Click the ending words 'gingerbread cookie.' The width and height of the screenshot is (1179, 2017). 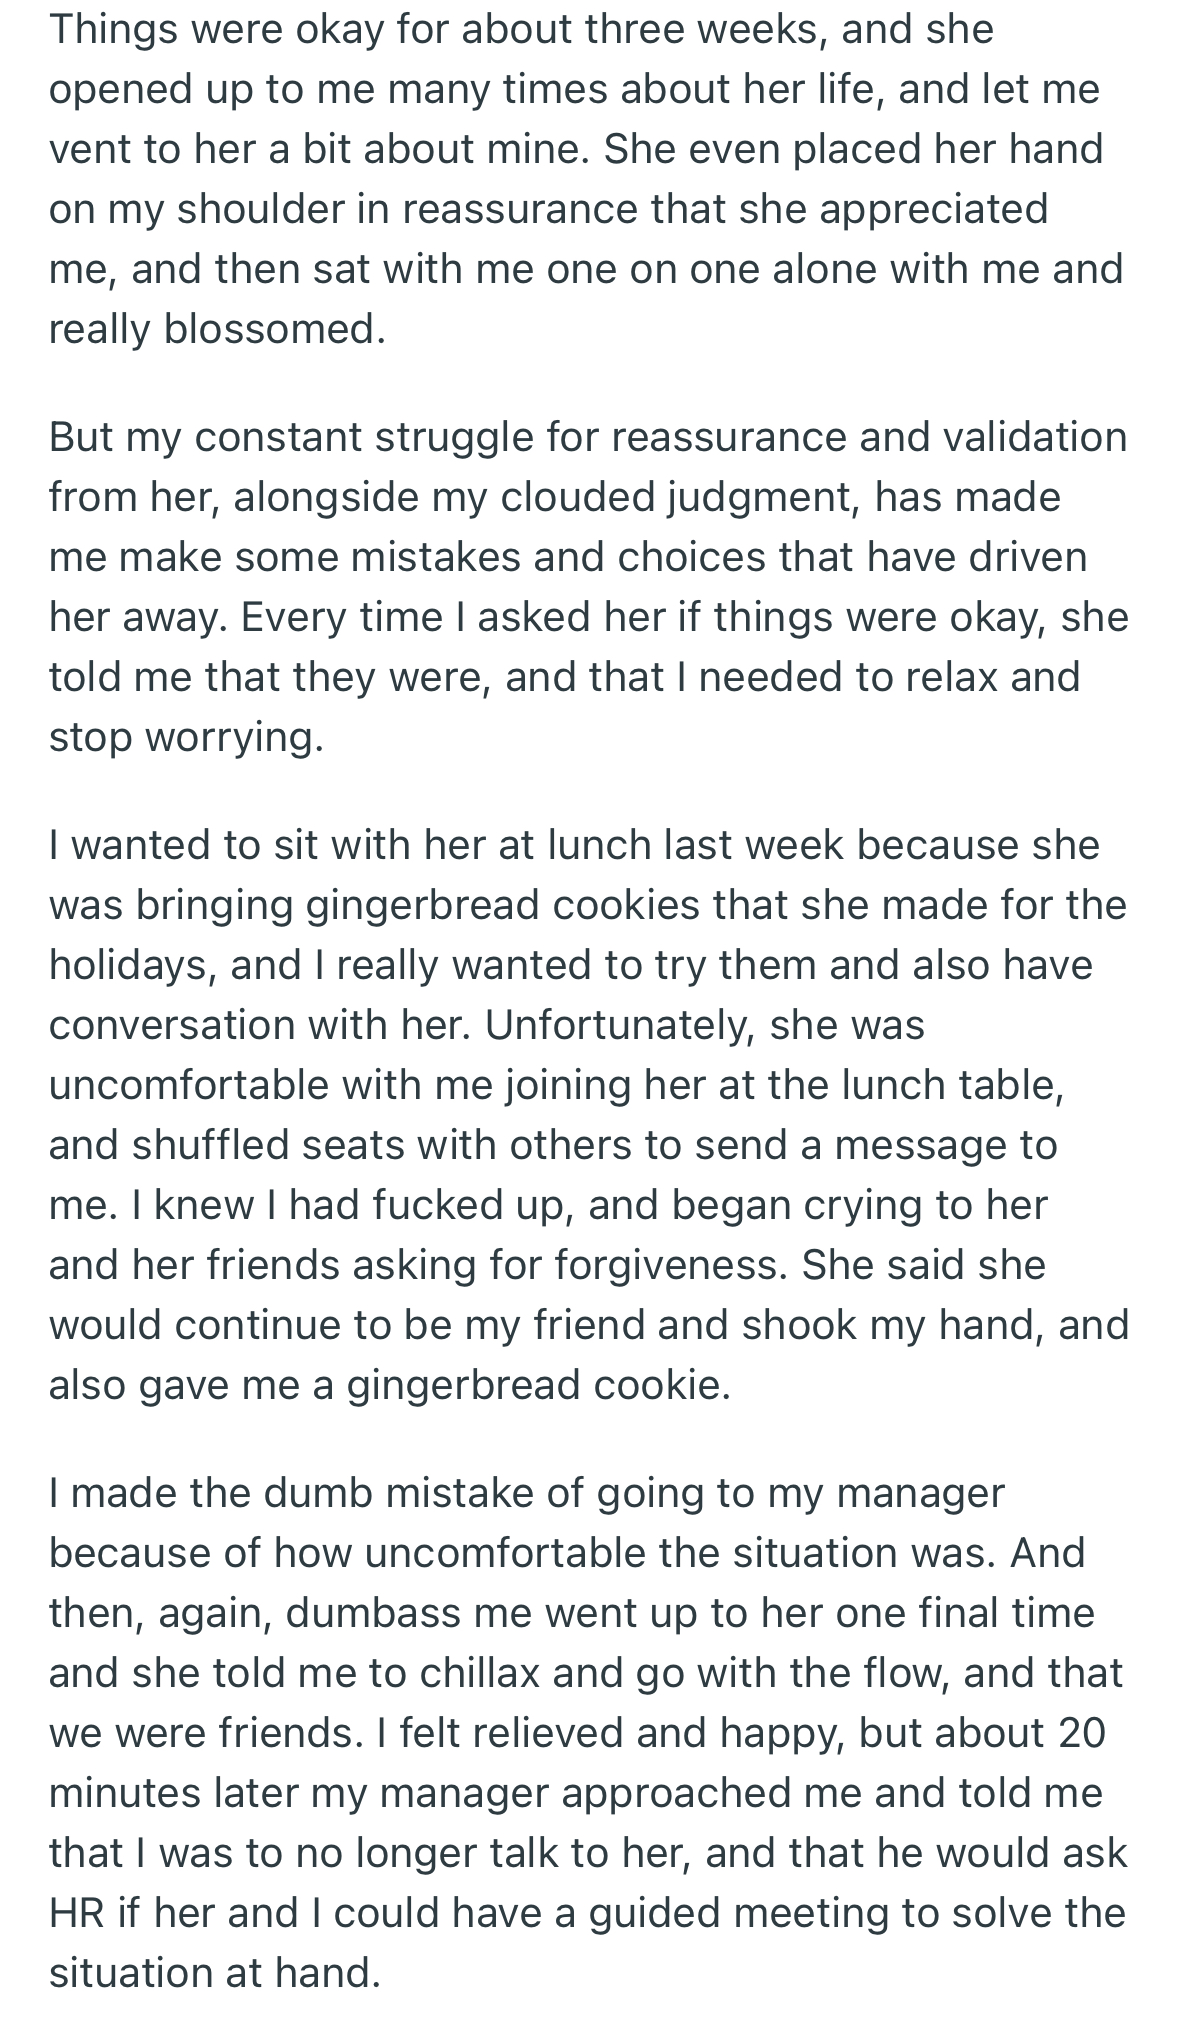(540, 1386)
